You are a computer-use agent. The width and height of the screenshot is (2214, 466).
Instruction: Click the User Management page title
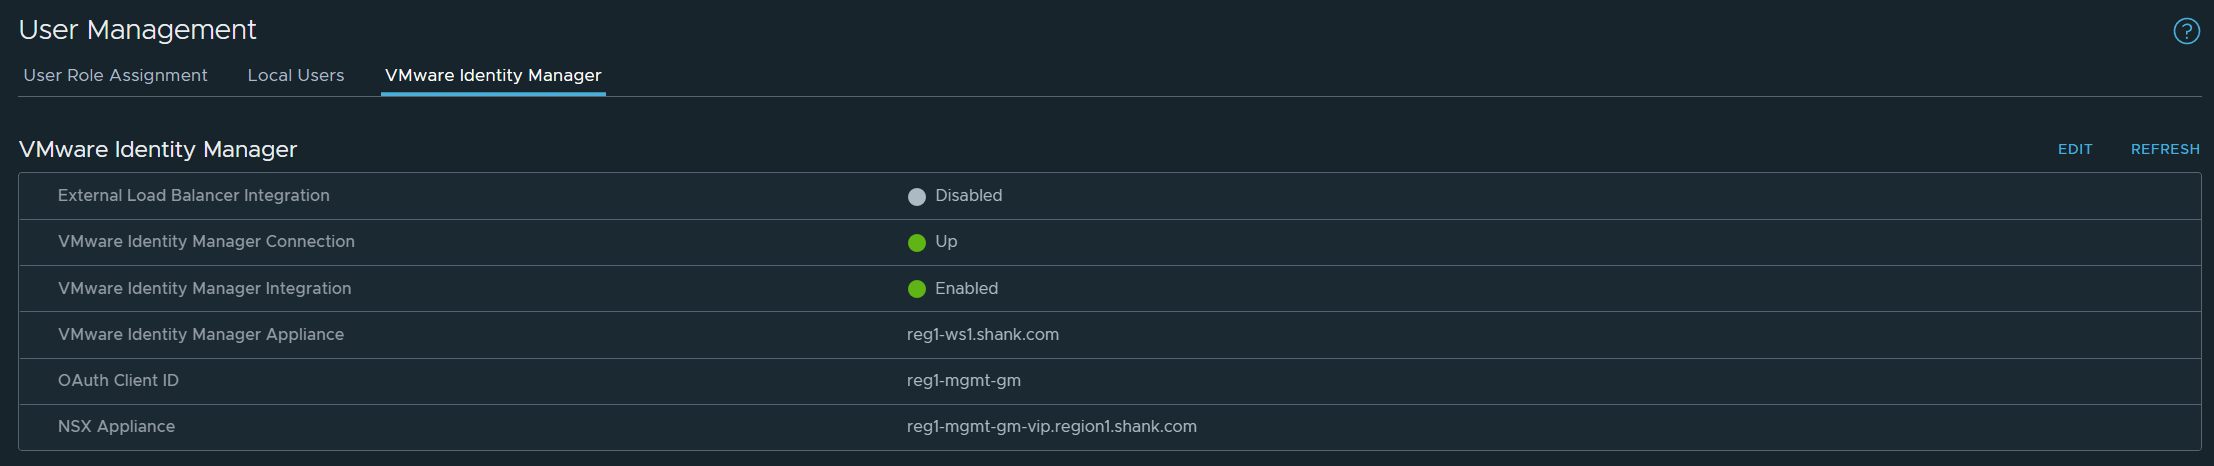(x=138, y=30)
